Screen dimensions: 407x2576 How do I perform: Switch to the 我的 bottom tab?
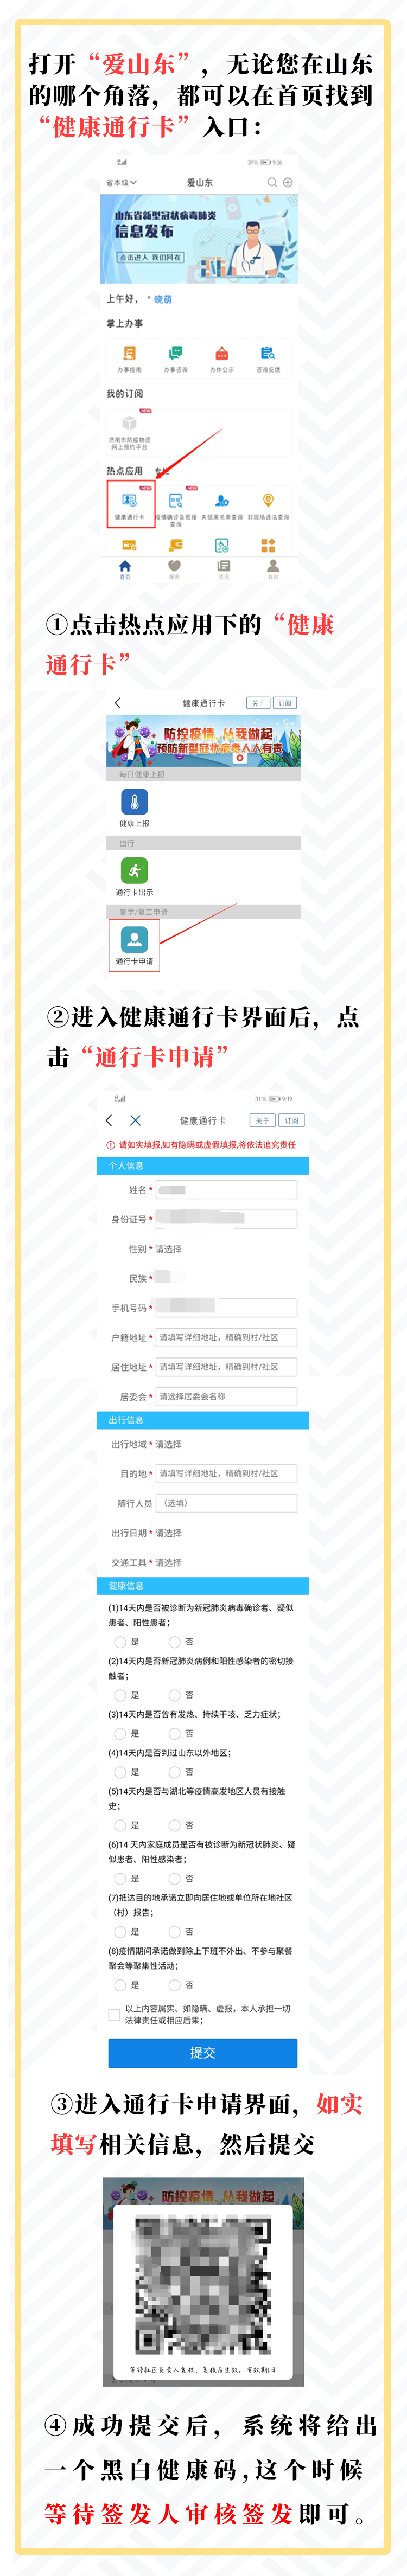point(272,569)
